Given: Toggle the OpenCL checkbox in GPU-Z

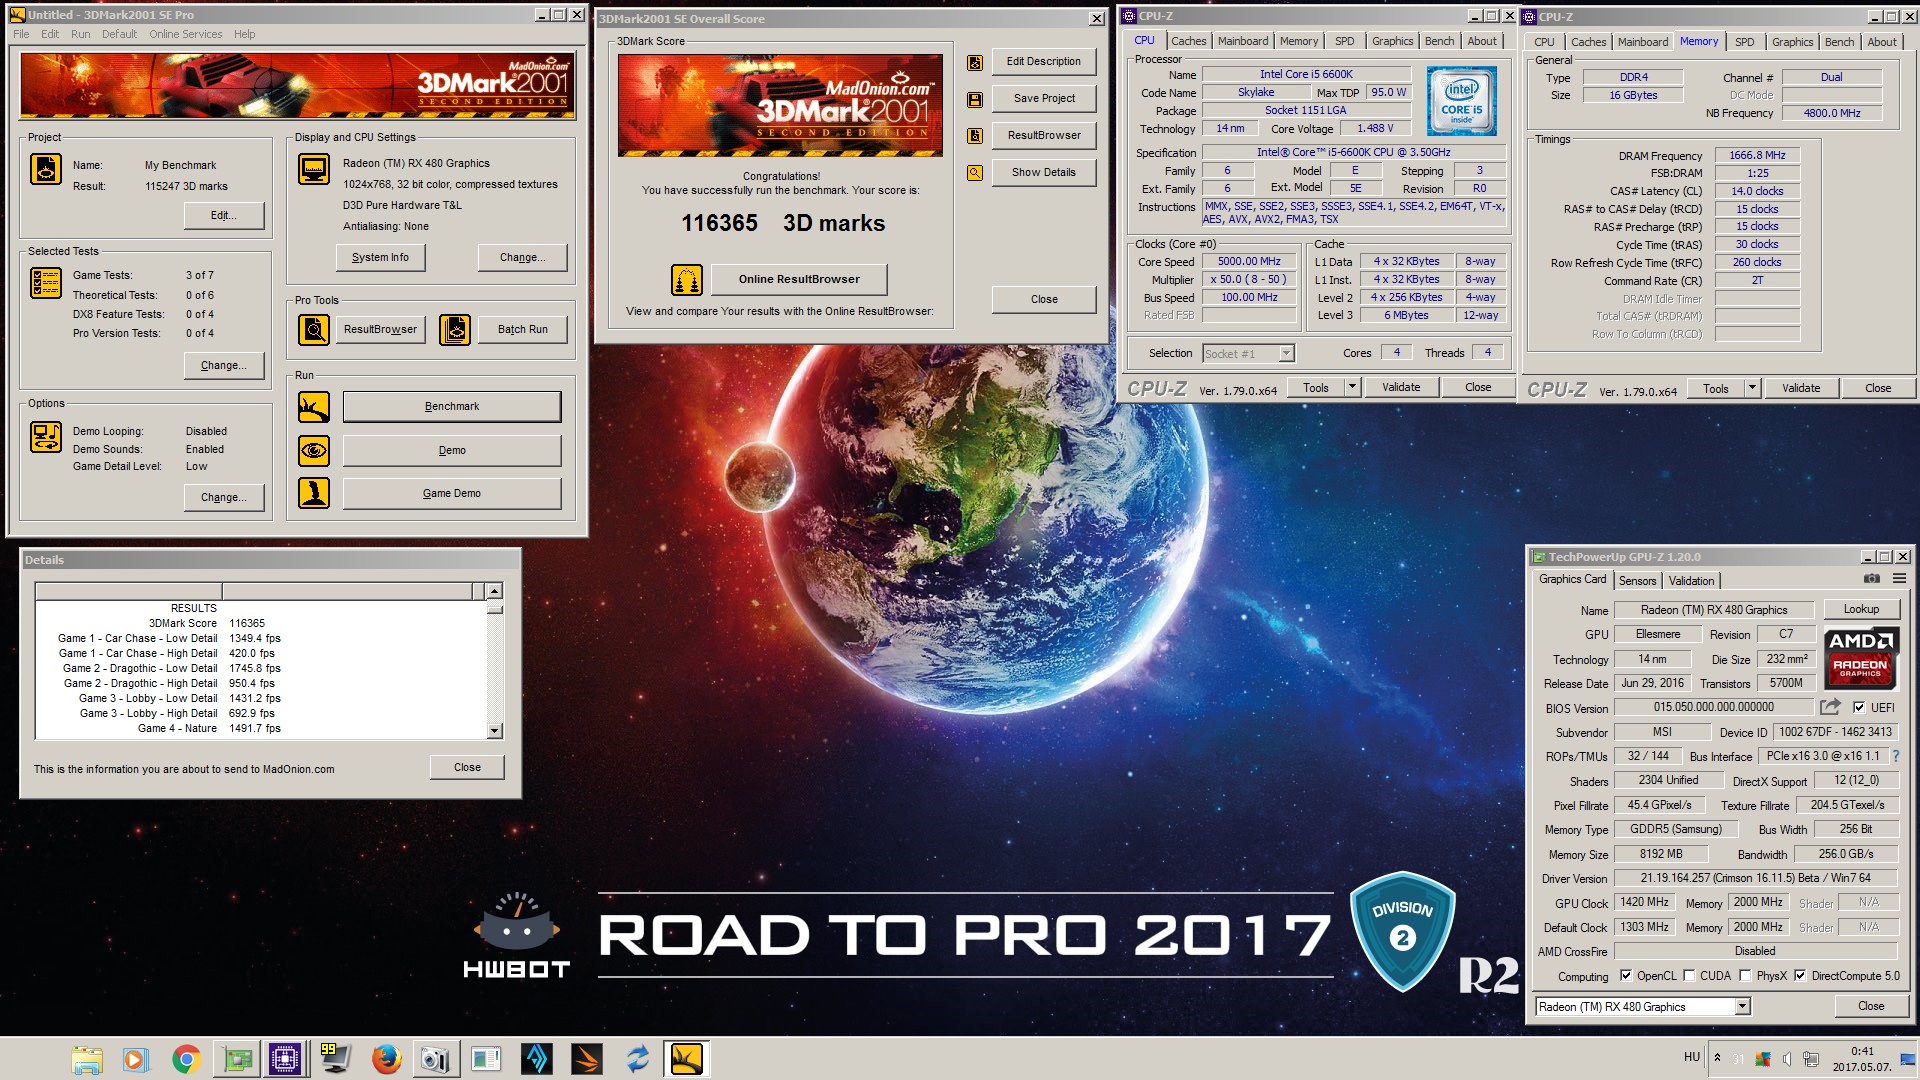Looking at the screenshot, I should point(1626,976).
